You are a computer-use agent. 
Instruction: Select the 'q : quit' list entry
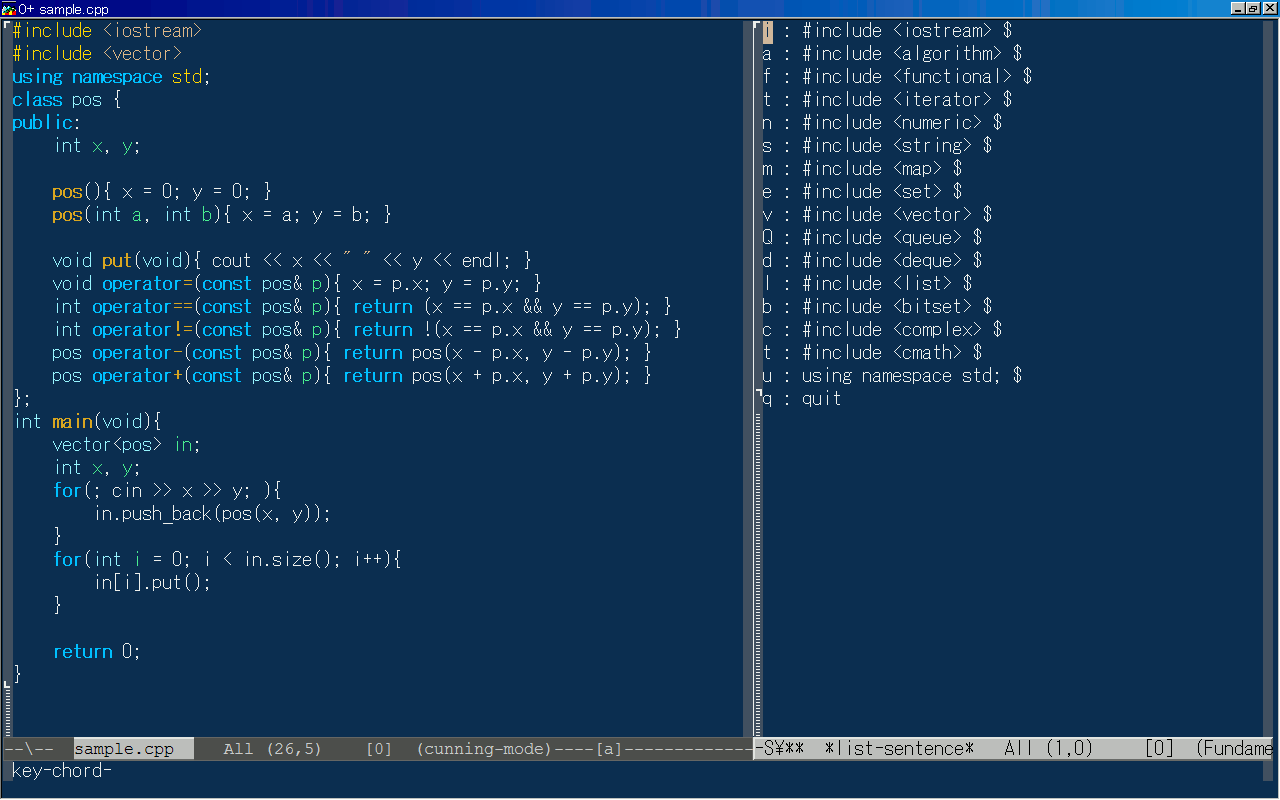pos(802,399)
